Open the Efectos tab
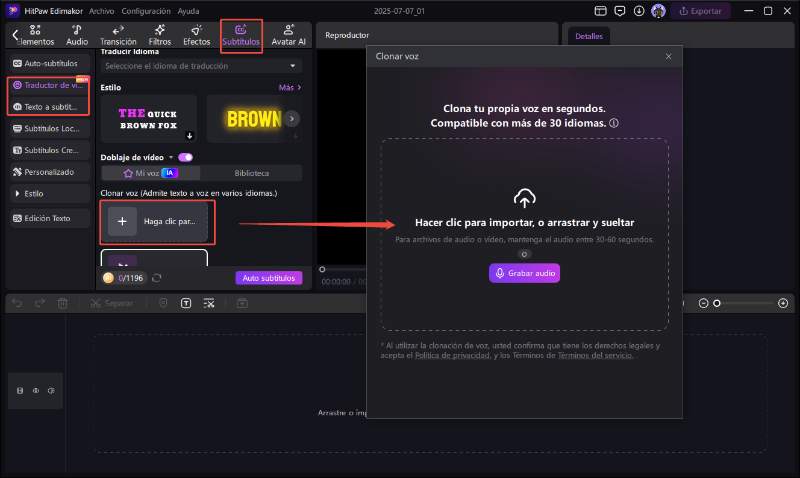This screenshot has width=800, height=478. coord(196,35)
